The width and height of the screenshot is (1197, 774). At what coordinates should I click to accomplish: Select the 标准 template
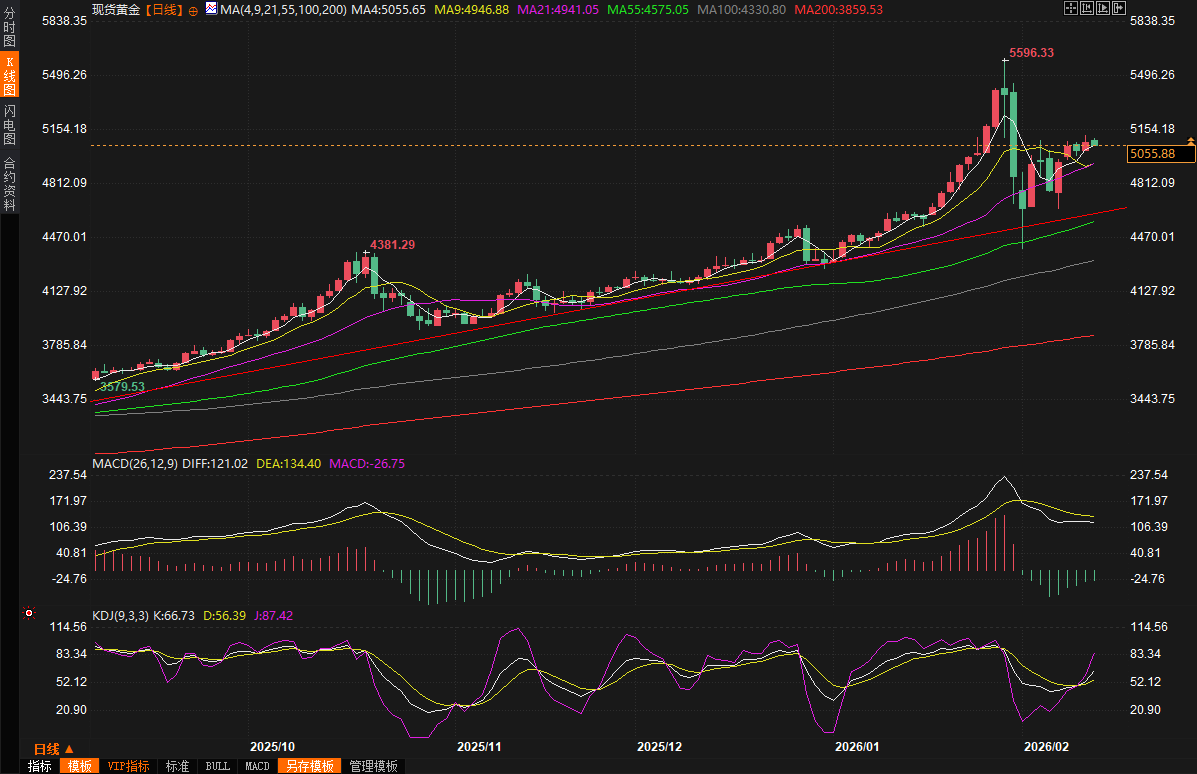pyautogui.click(x=177, y=766)
